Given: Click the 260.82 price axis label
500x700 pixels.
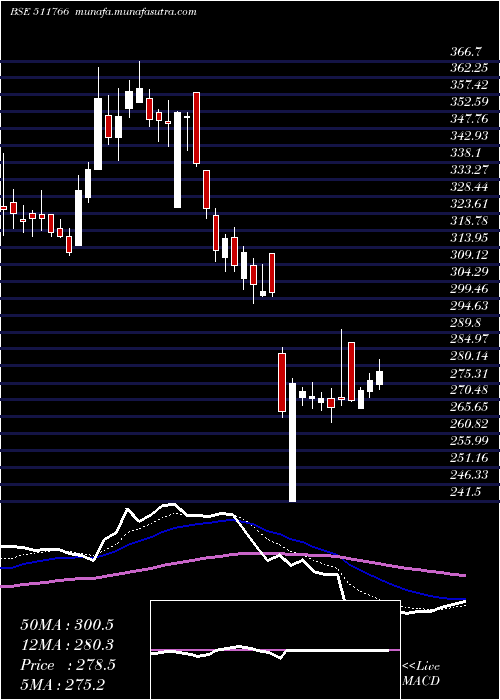Looking at the screenshot, I should click(469, 425).
